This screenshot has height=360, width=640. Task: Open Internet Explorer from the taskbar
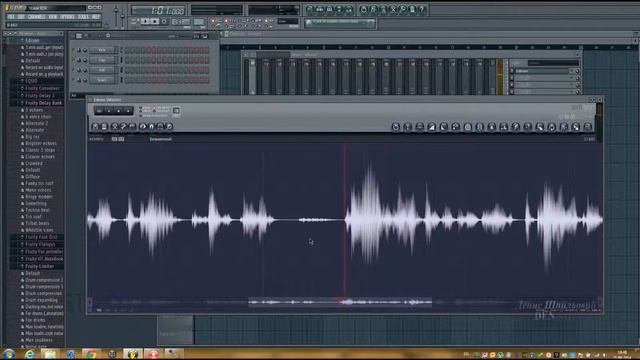[29, 354]
